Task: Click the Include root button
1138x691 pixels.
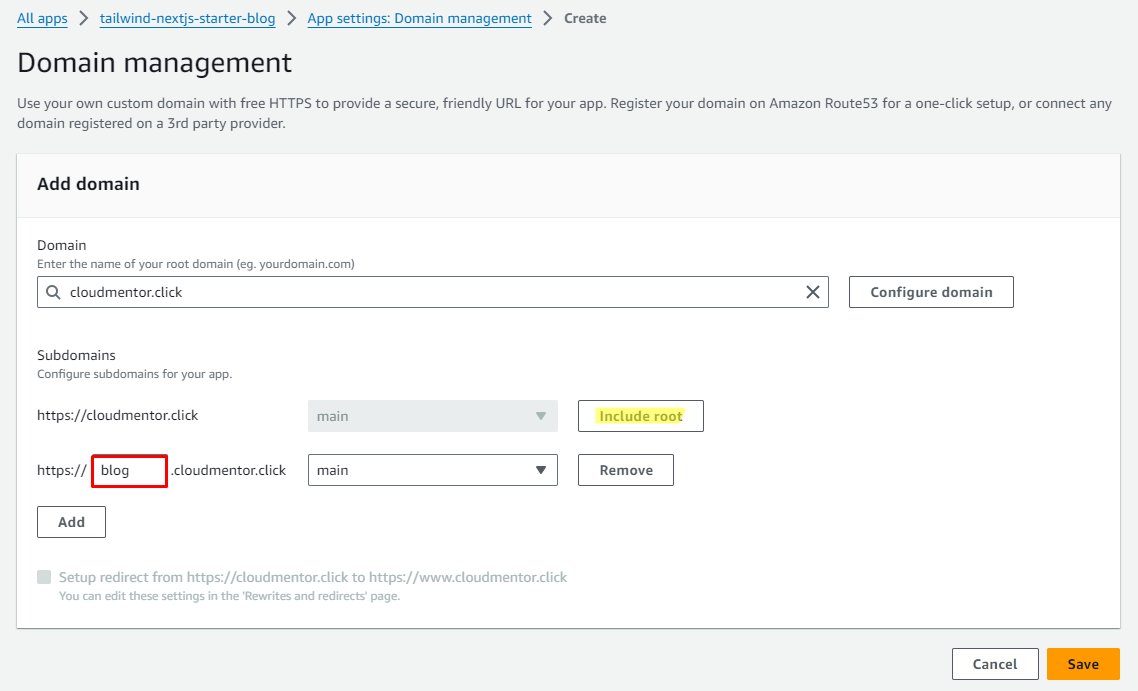Action: (x=640, y=416)
